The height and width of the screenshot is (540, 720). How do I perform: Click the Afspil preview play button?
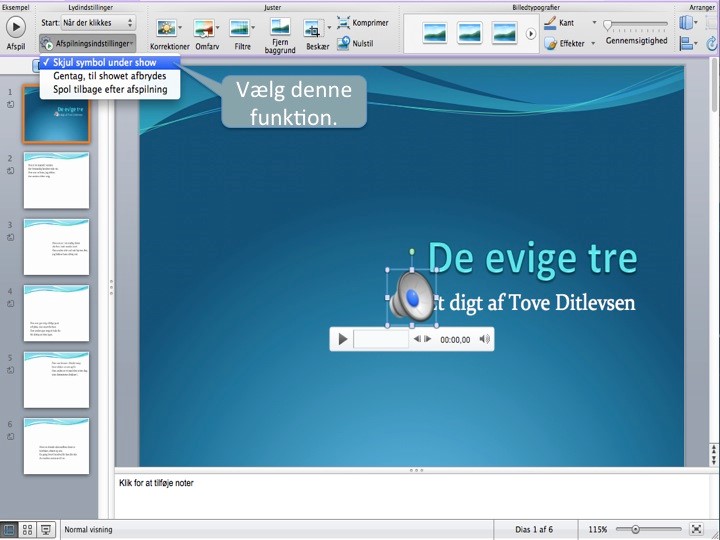pos(16,27)
